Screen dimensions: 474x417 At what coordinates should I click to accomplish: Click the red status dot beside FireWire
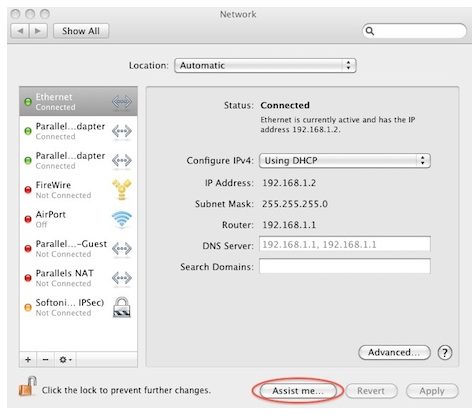(28, 190)
